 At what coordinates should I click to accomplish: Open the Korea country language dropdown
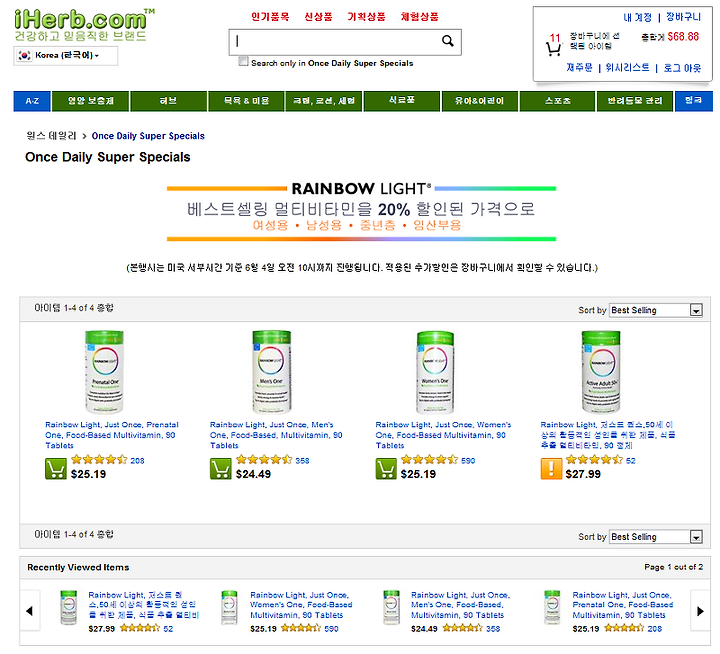coord(66,56)
